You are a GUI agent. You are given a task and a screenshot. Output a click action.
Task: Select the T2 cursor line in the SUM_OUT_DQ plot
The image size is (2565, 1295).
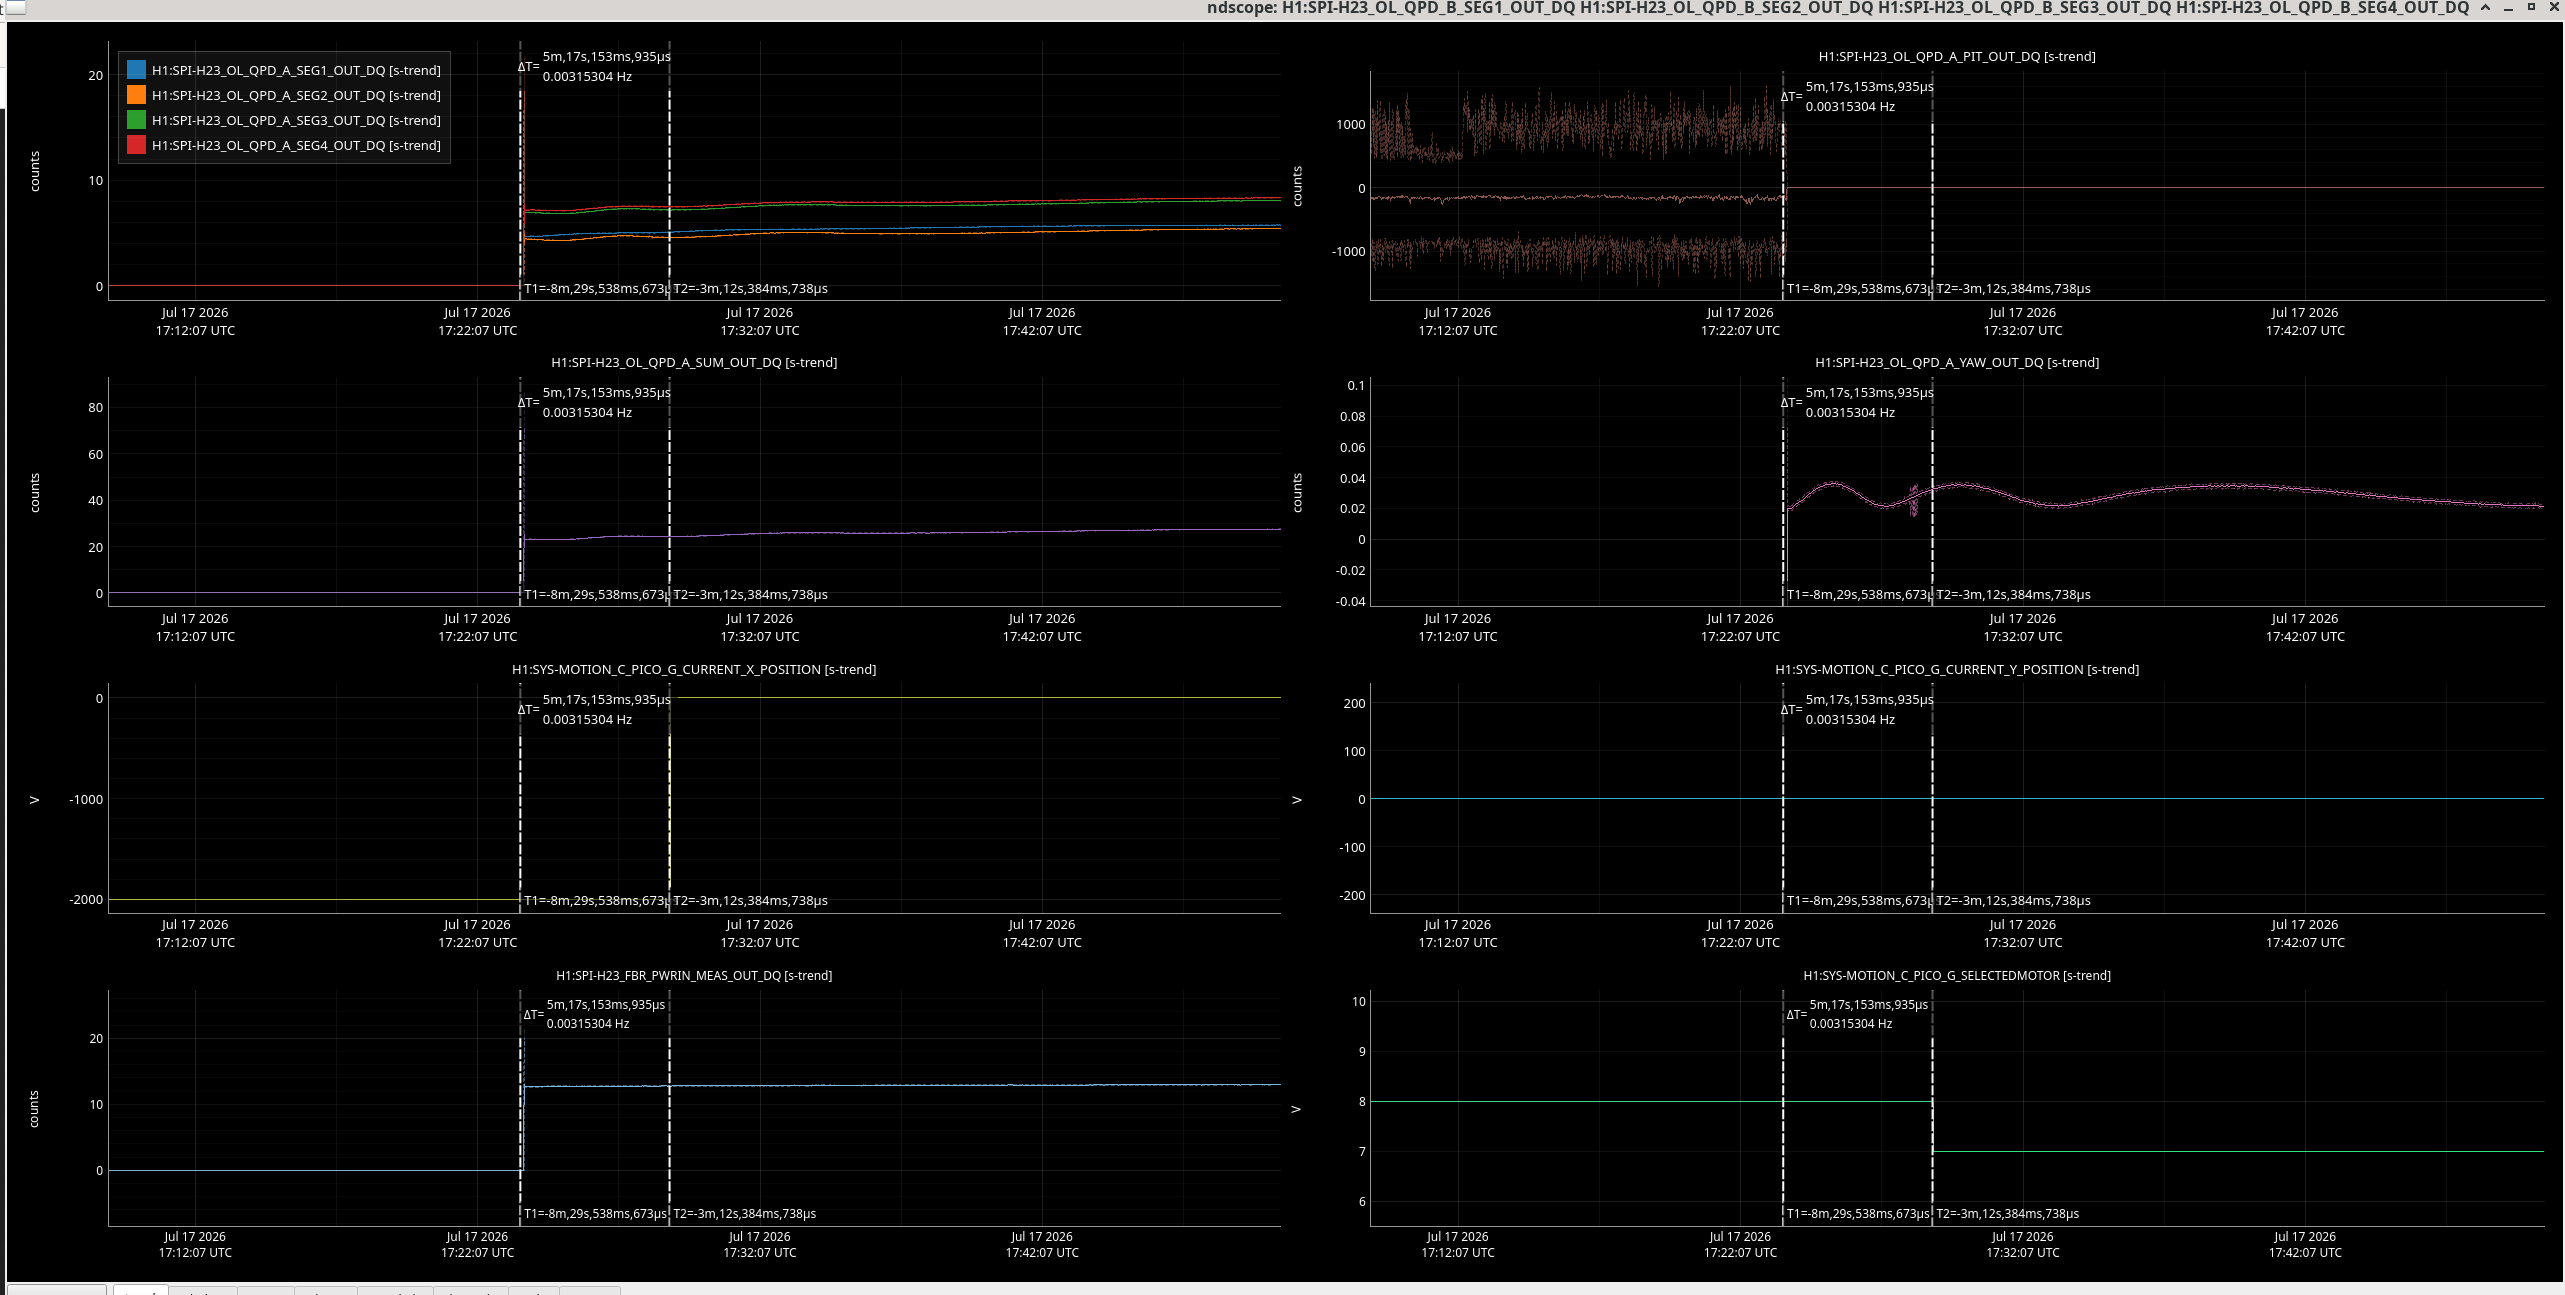(x=669, y=492)
